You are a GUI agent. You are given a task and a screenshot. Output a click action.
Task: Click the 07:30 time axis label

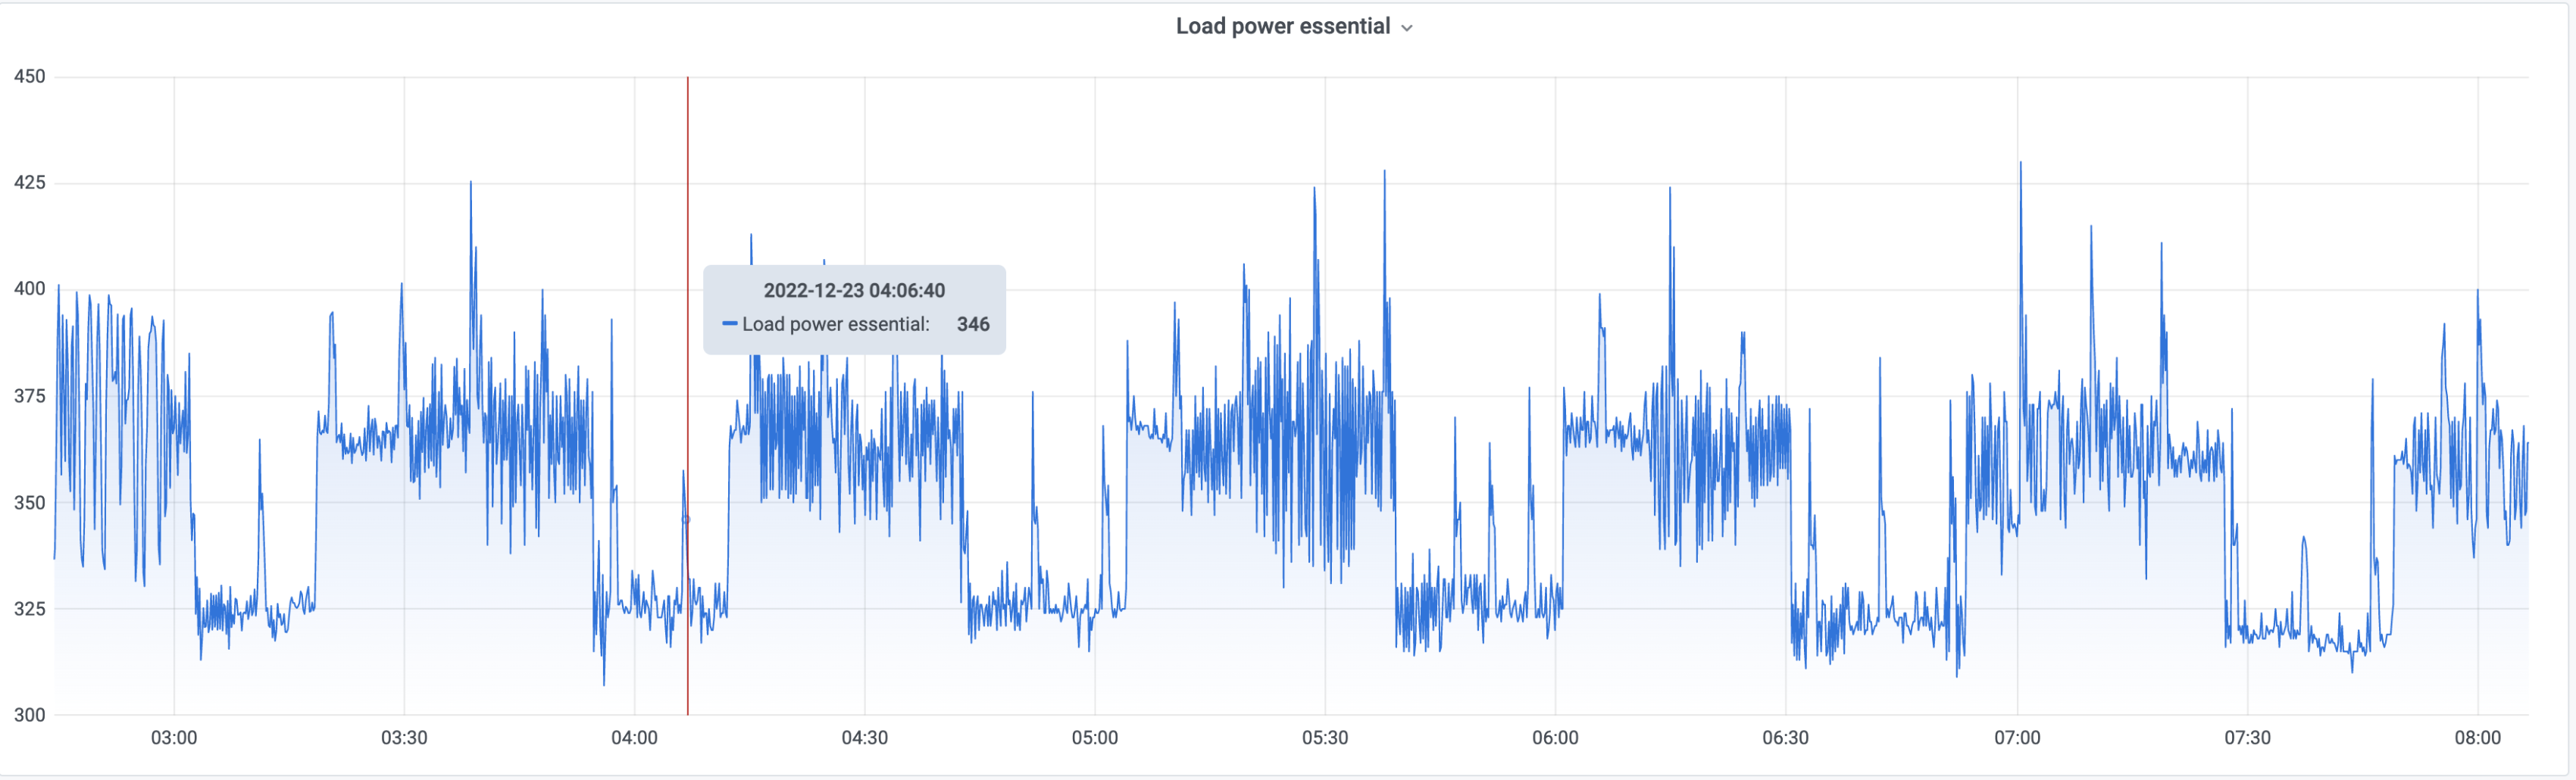point(2247,738)
